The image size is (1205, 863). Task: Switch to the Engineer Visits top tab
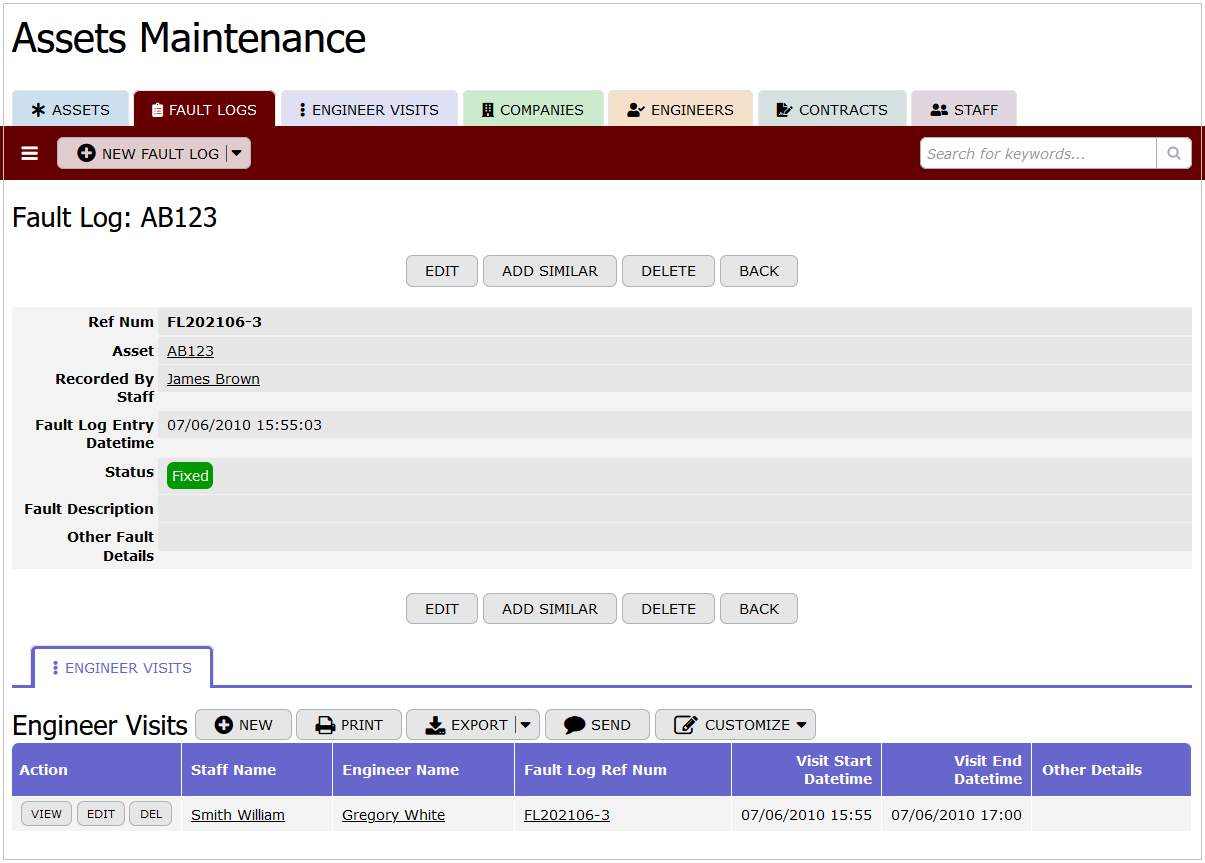coord(369,110)
